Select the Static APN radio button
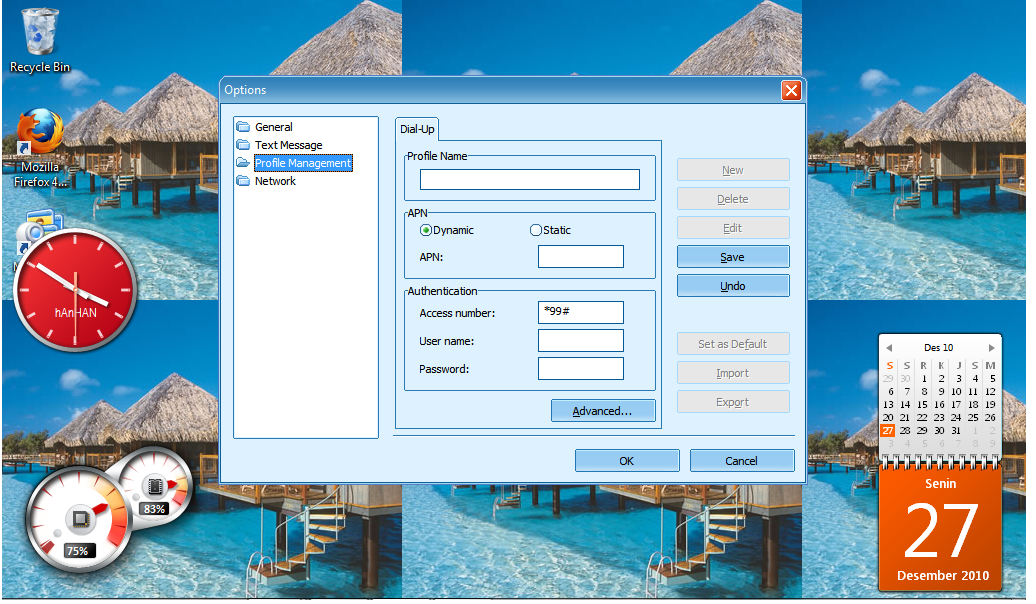Screen dimensions: 1036x604 pyautogui.click(x=536, y=230)
